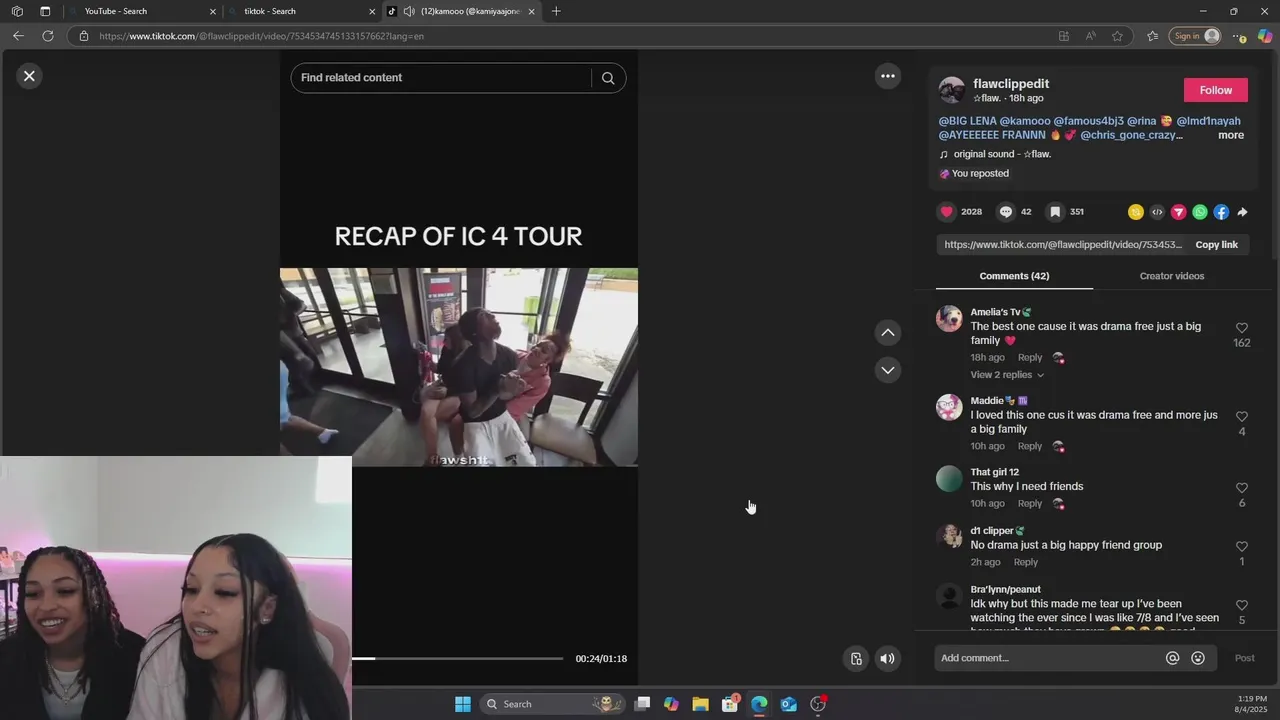Mute the kamooo tab audio icon

(409, 11)
